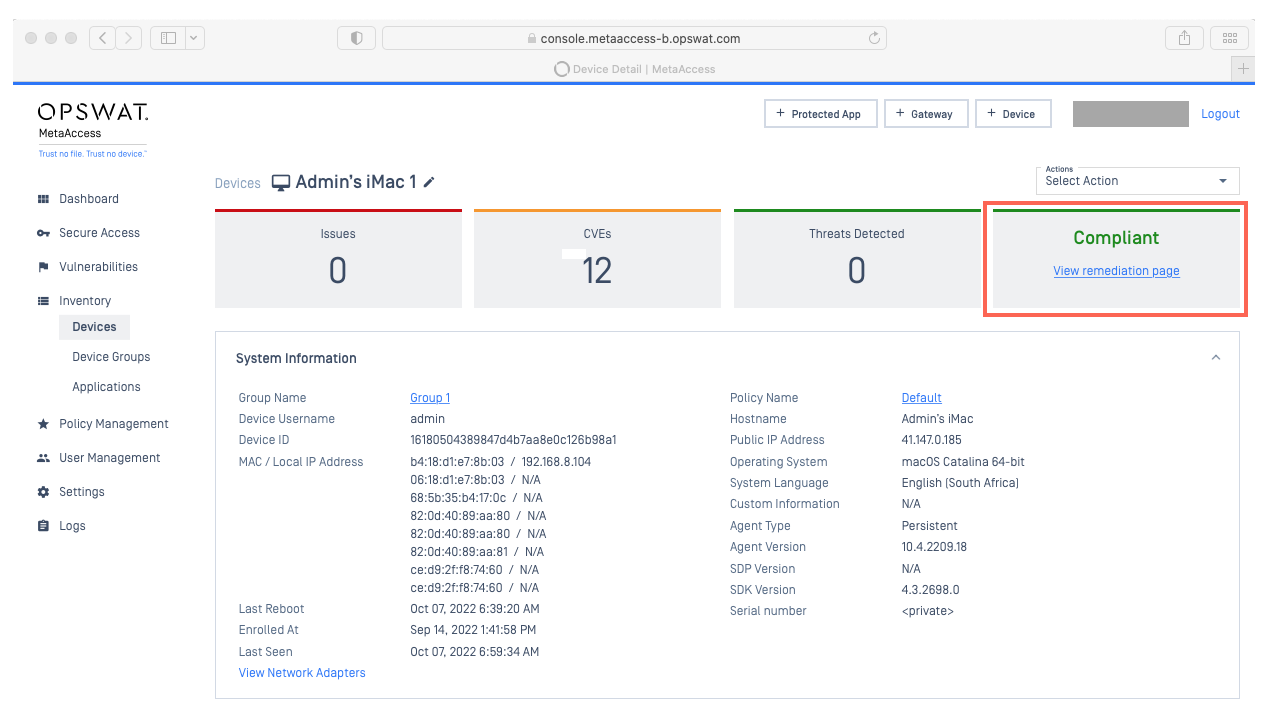Click the Safari back arrow button
The image size is (1264, 727).
tap(102, 38)
